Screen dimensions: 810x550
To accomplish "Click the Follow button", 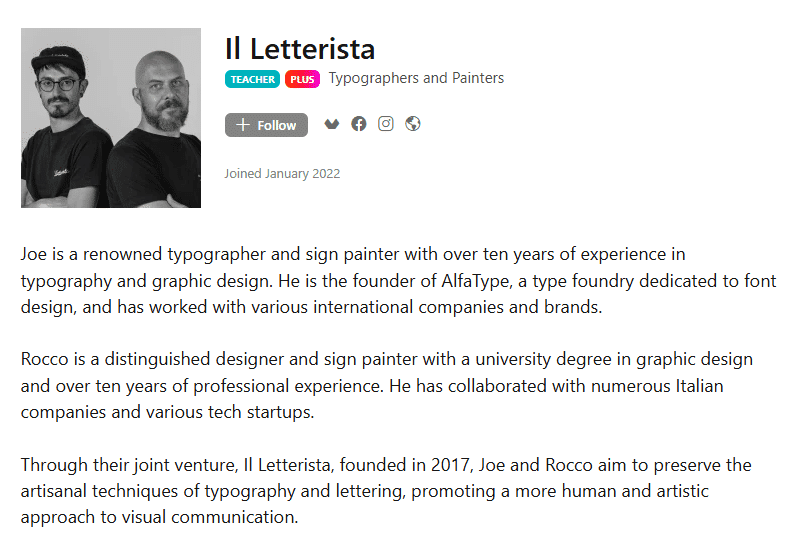I will click(266, 125).
